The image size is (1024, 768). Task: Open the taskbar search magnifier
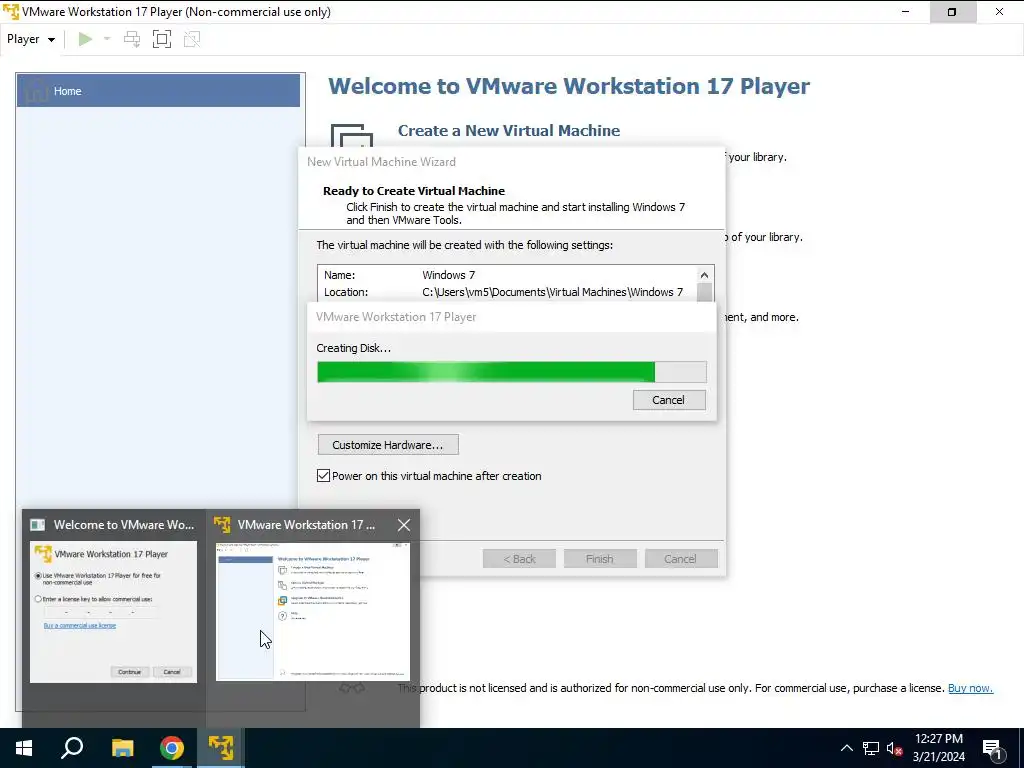(72, 748)
